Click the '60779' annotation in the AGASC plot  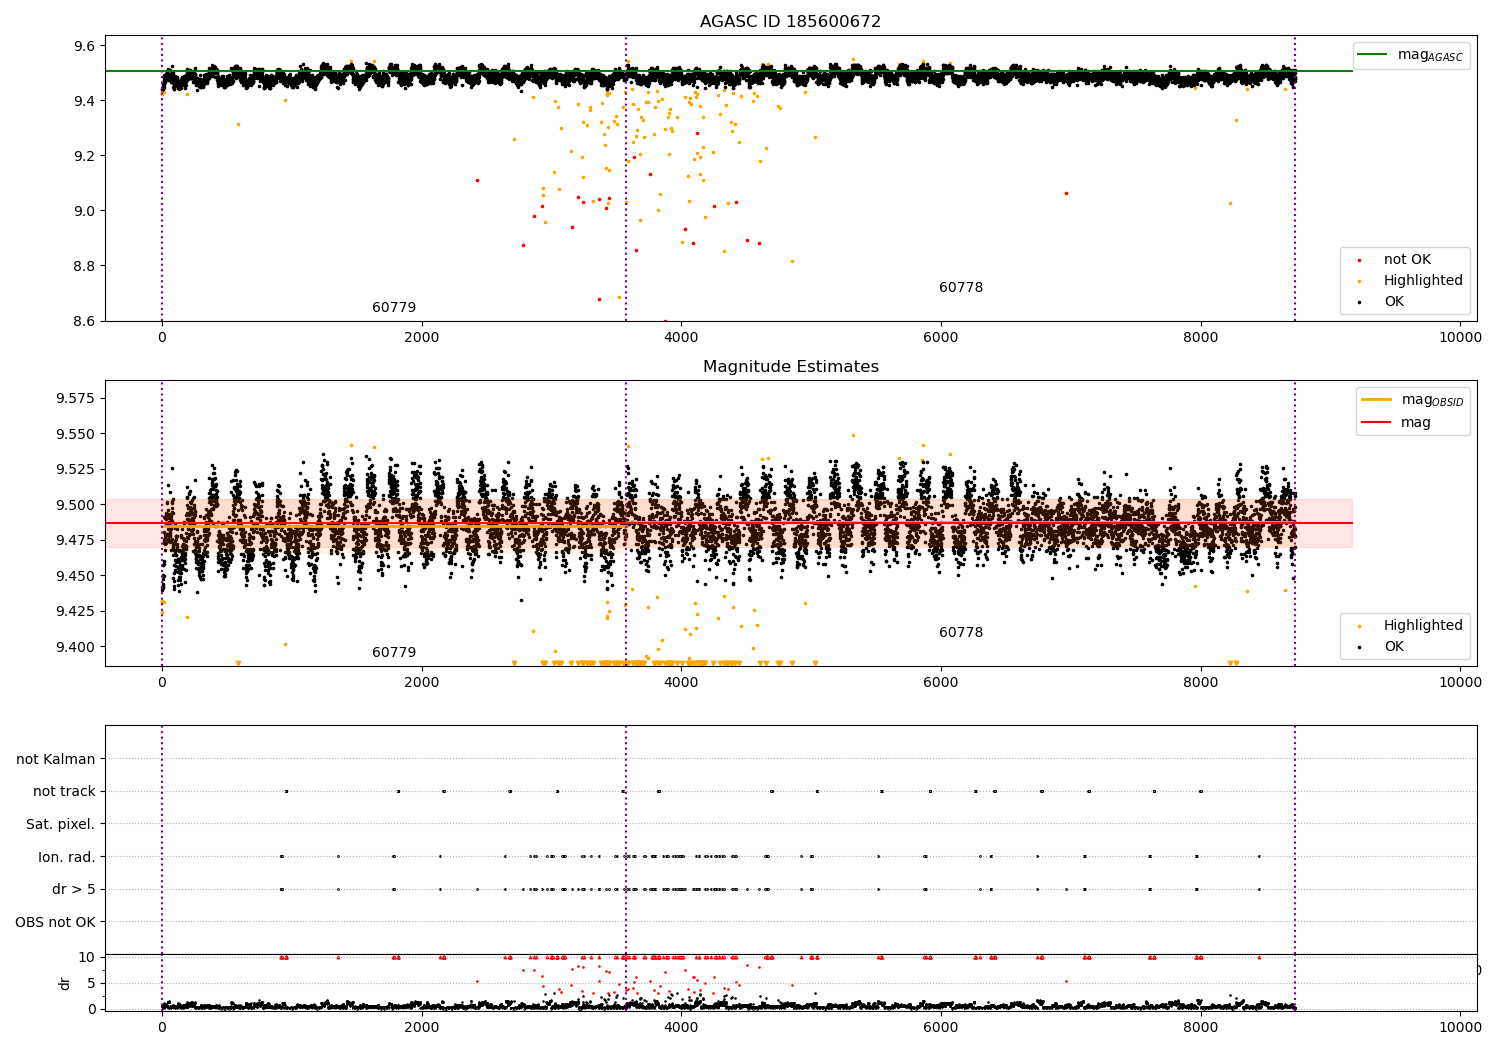tap(394, 308)
